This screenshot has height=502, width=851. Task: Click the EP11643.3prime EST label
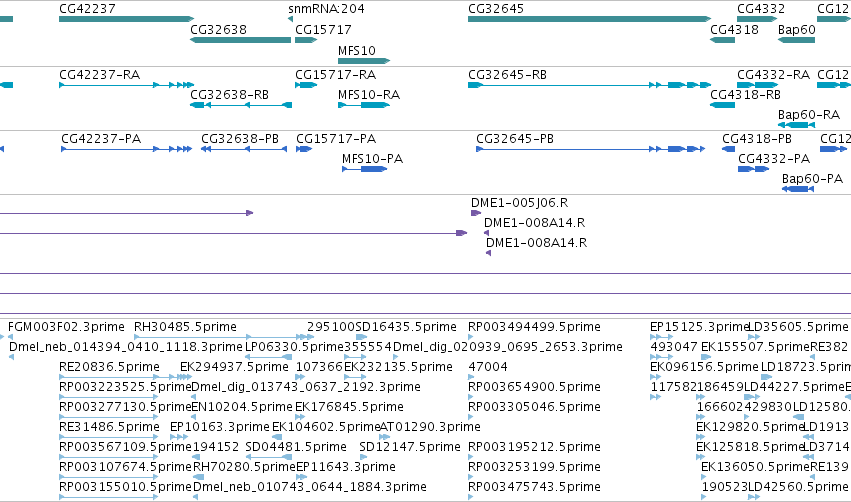click(345, 467)
